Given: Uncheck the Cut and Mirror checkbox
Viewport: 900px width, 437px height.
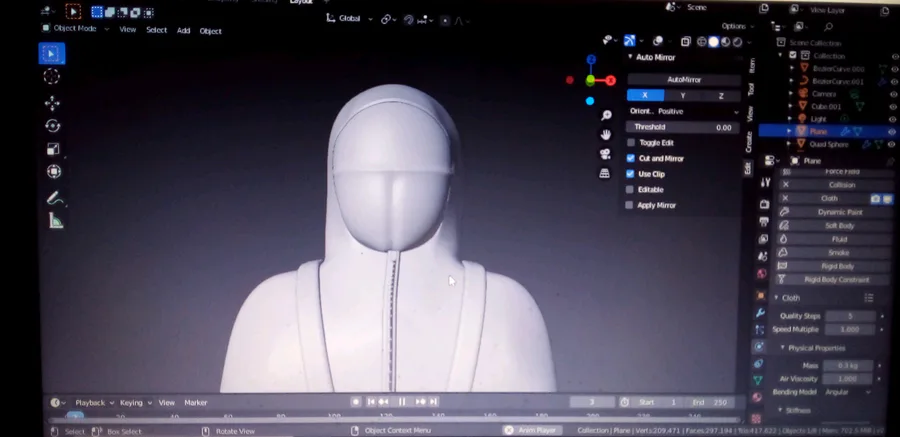Looking at the screenshot, I should (x=631, y=158).
